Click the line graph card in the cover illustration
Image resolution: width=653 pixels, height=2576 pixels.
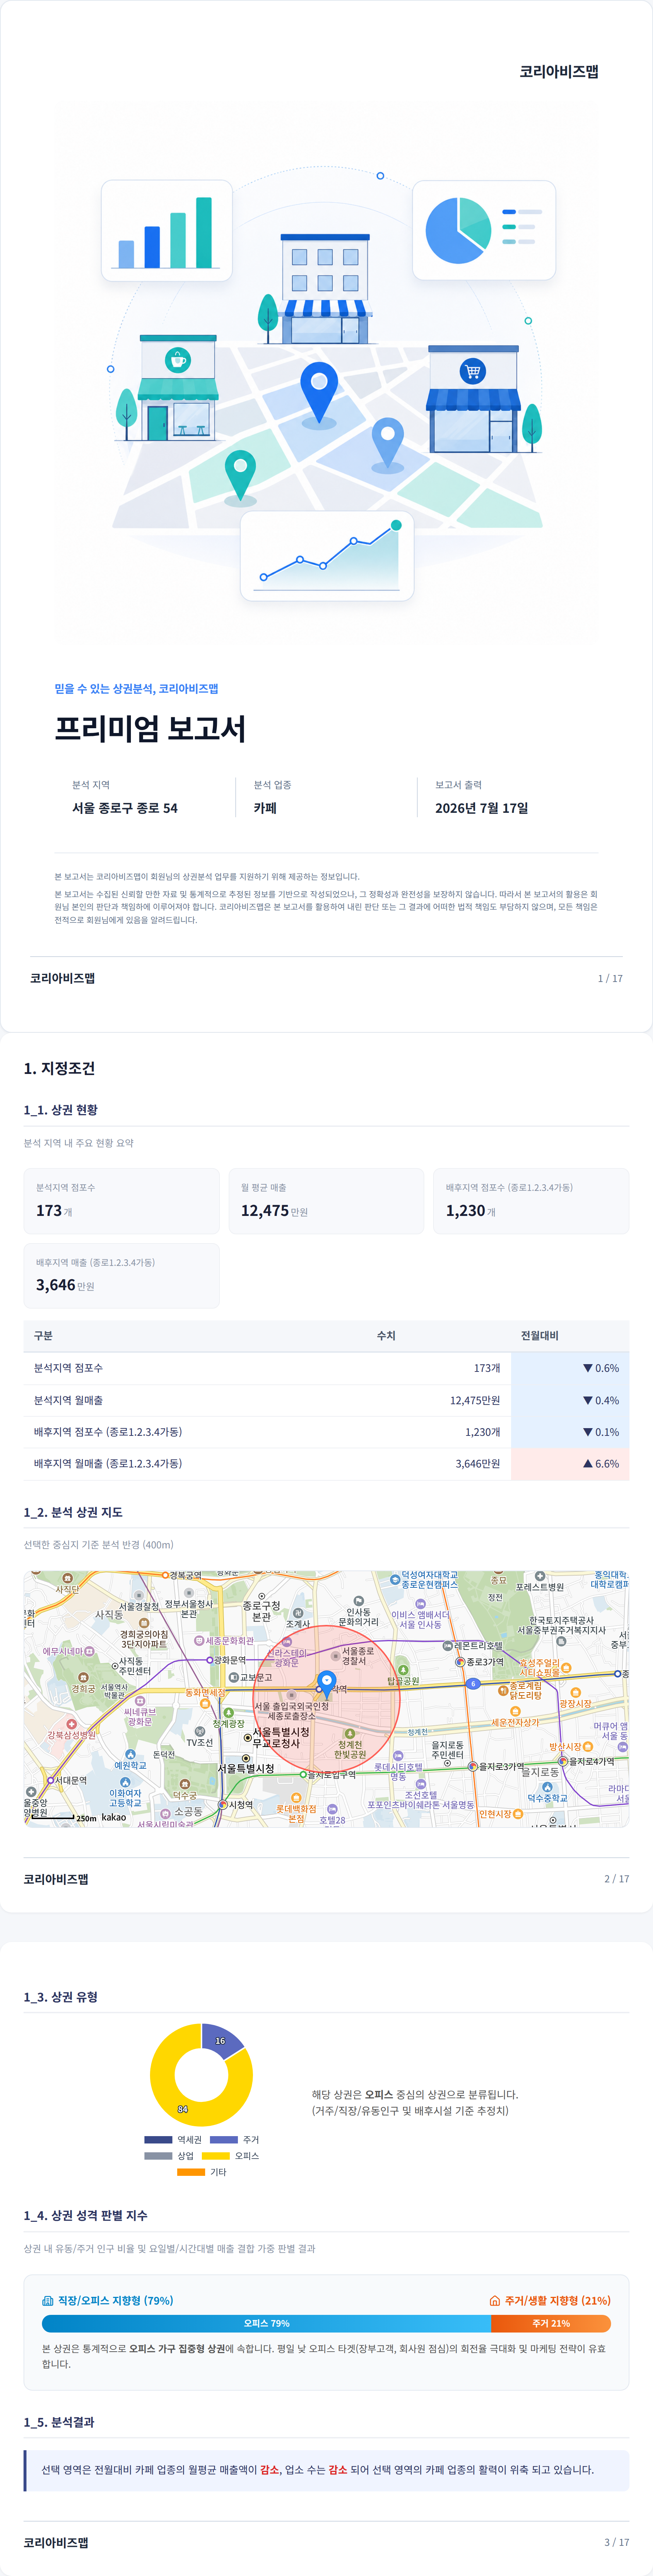click(326, 556)
